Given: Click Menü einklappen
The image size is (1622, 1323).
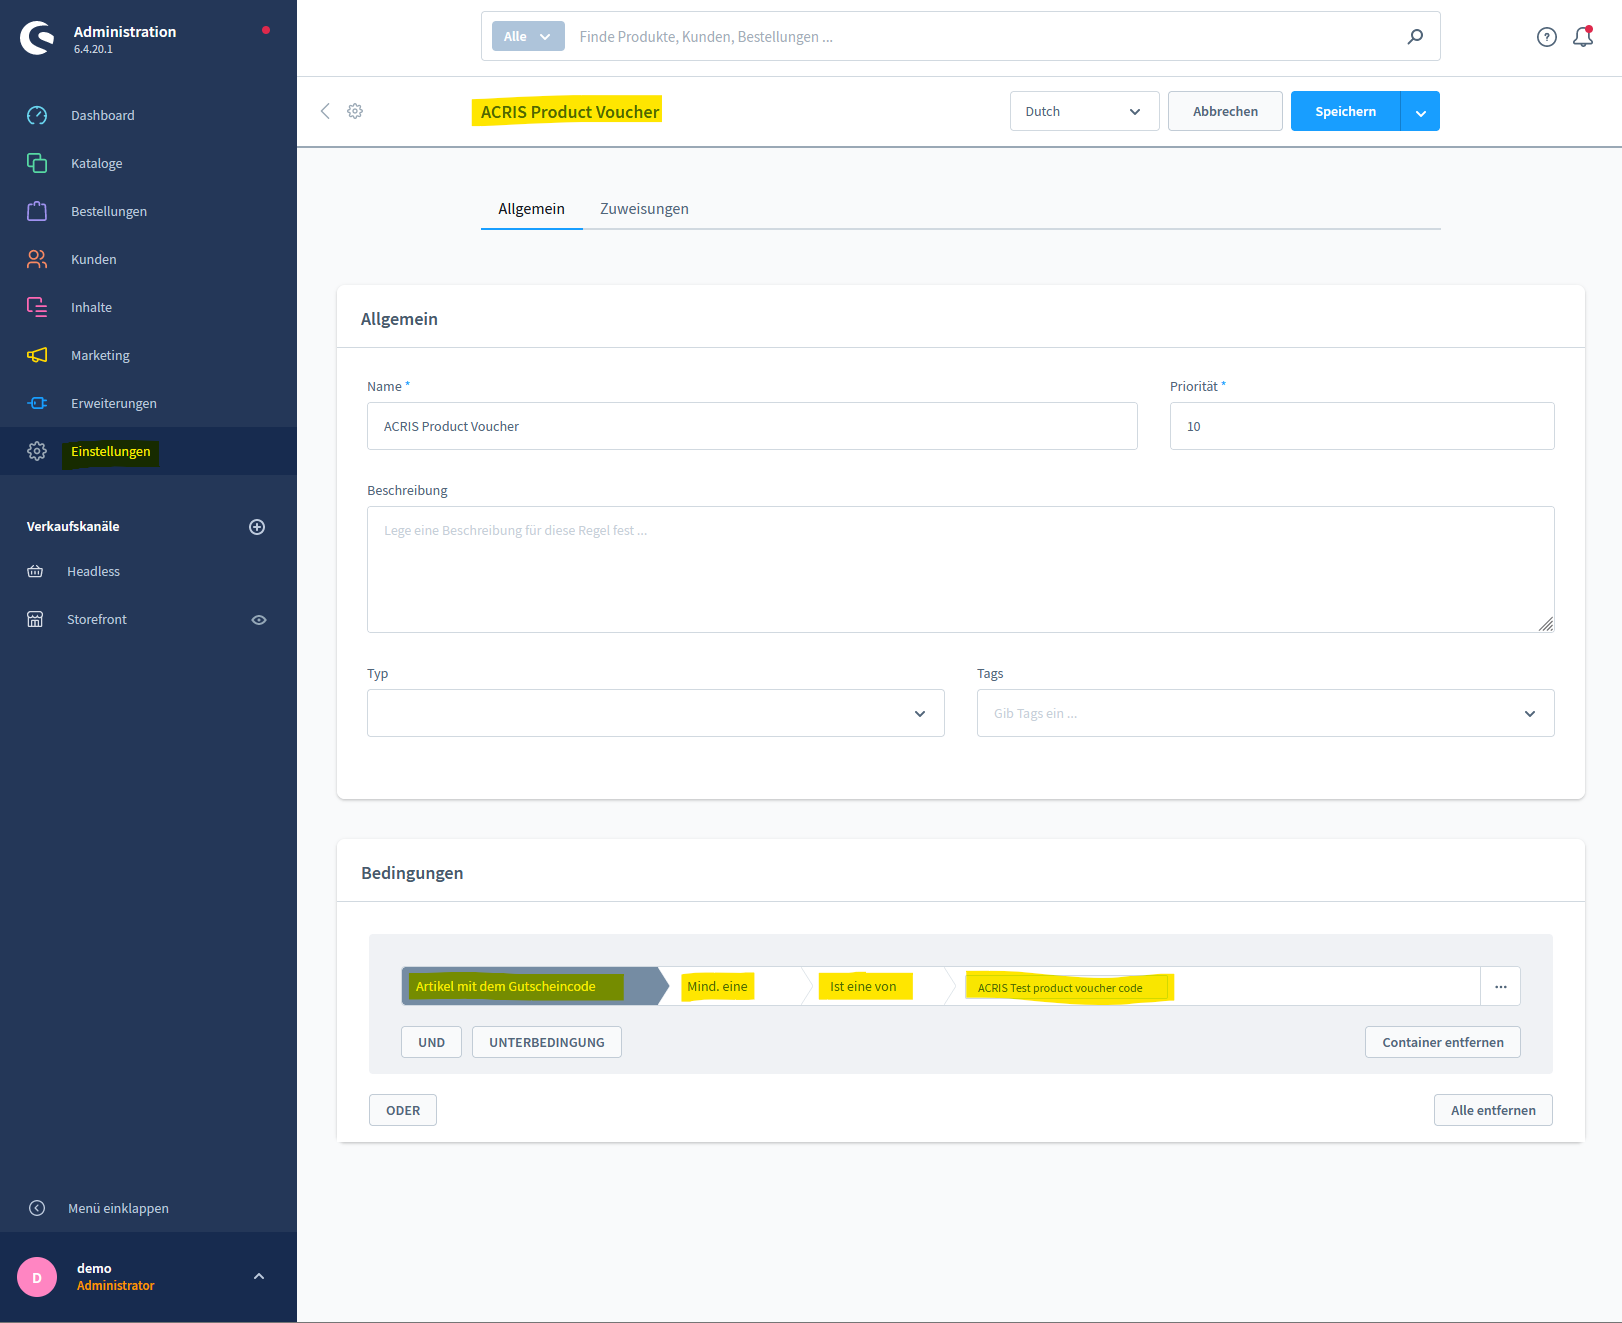Looking at the screenshot, I should click(x=118, y=1208).
